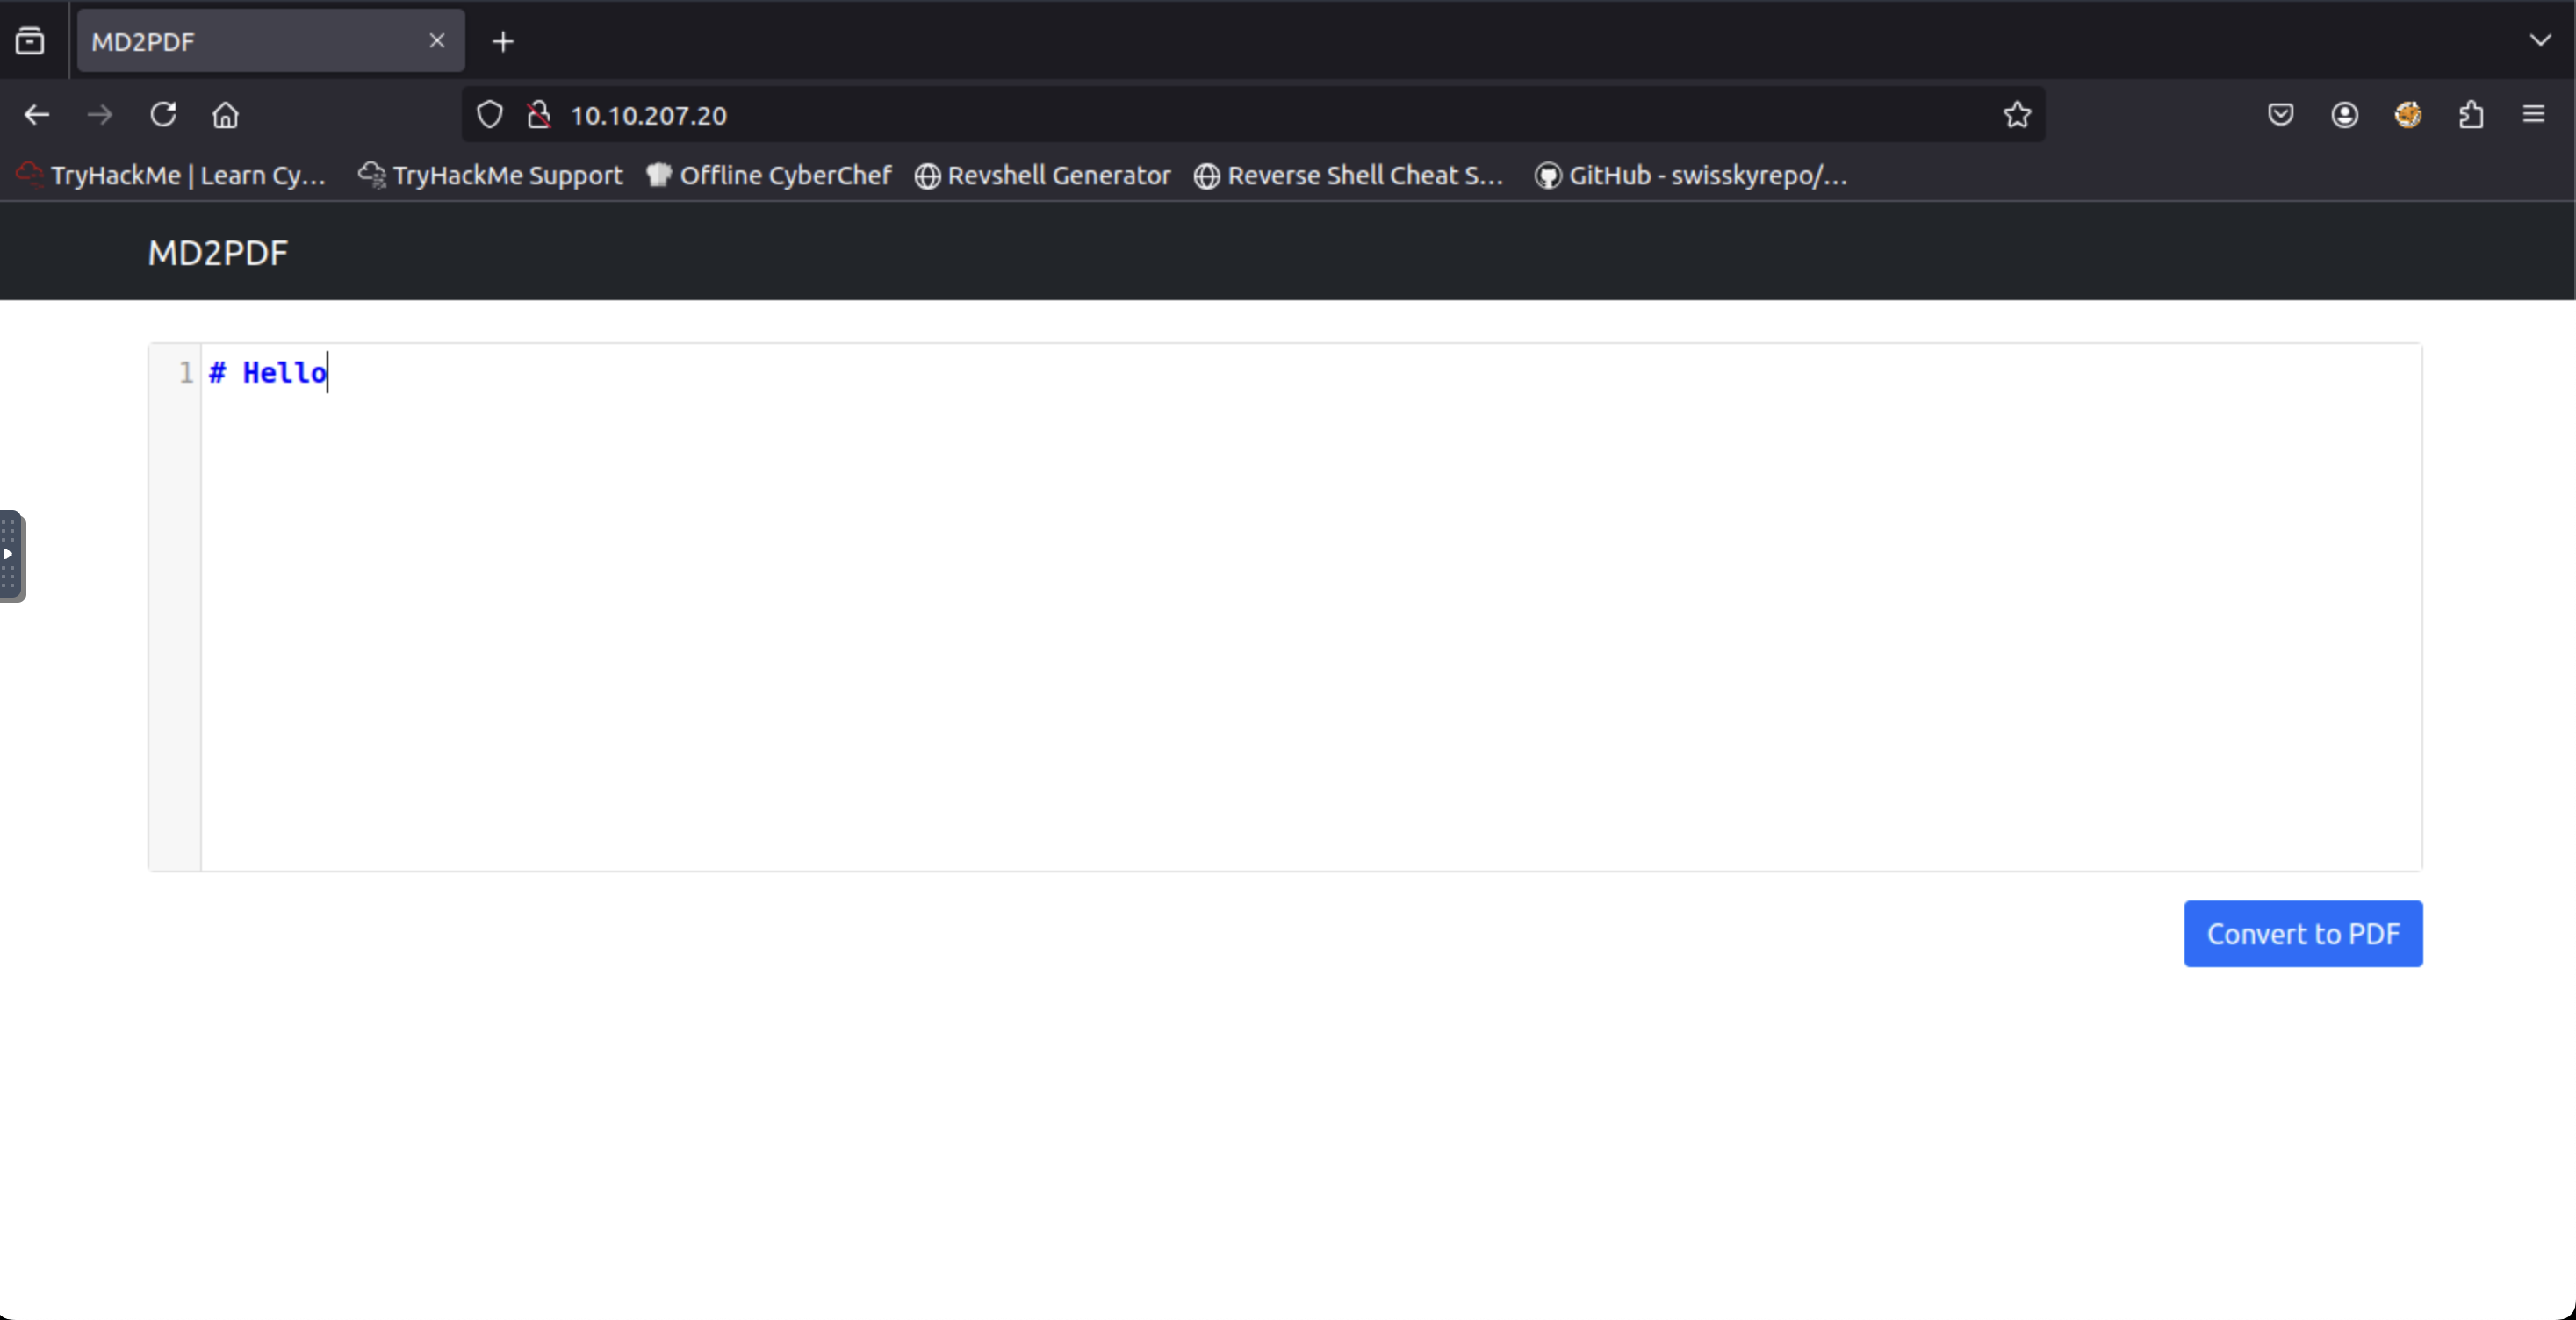The image size is (2576, 1320).
Task: Click line number 1 in the gutter
Action: coord(185,373)
